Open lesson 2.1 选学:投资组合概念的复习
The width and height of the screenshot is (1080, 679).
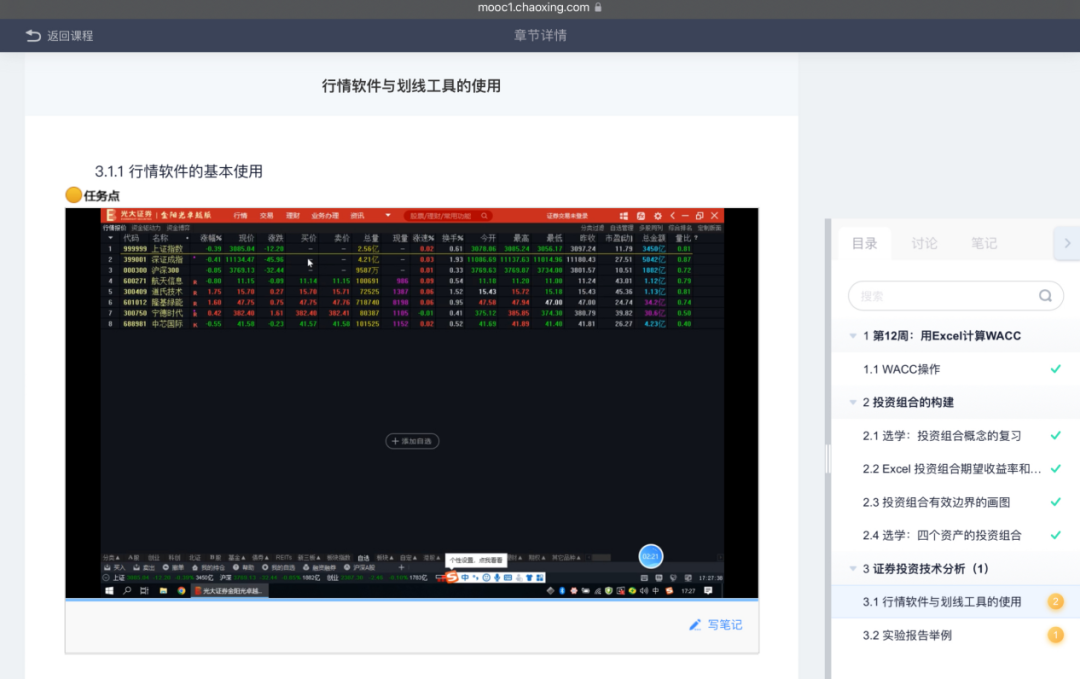(942, 436)
